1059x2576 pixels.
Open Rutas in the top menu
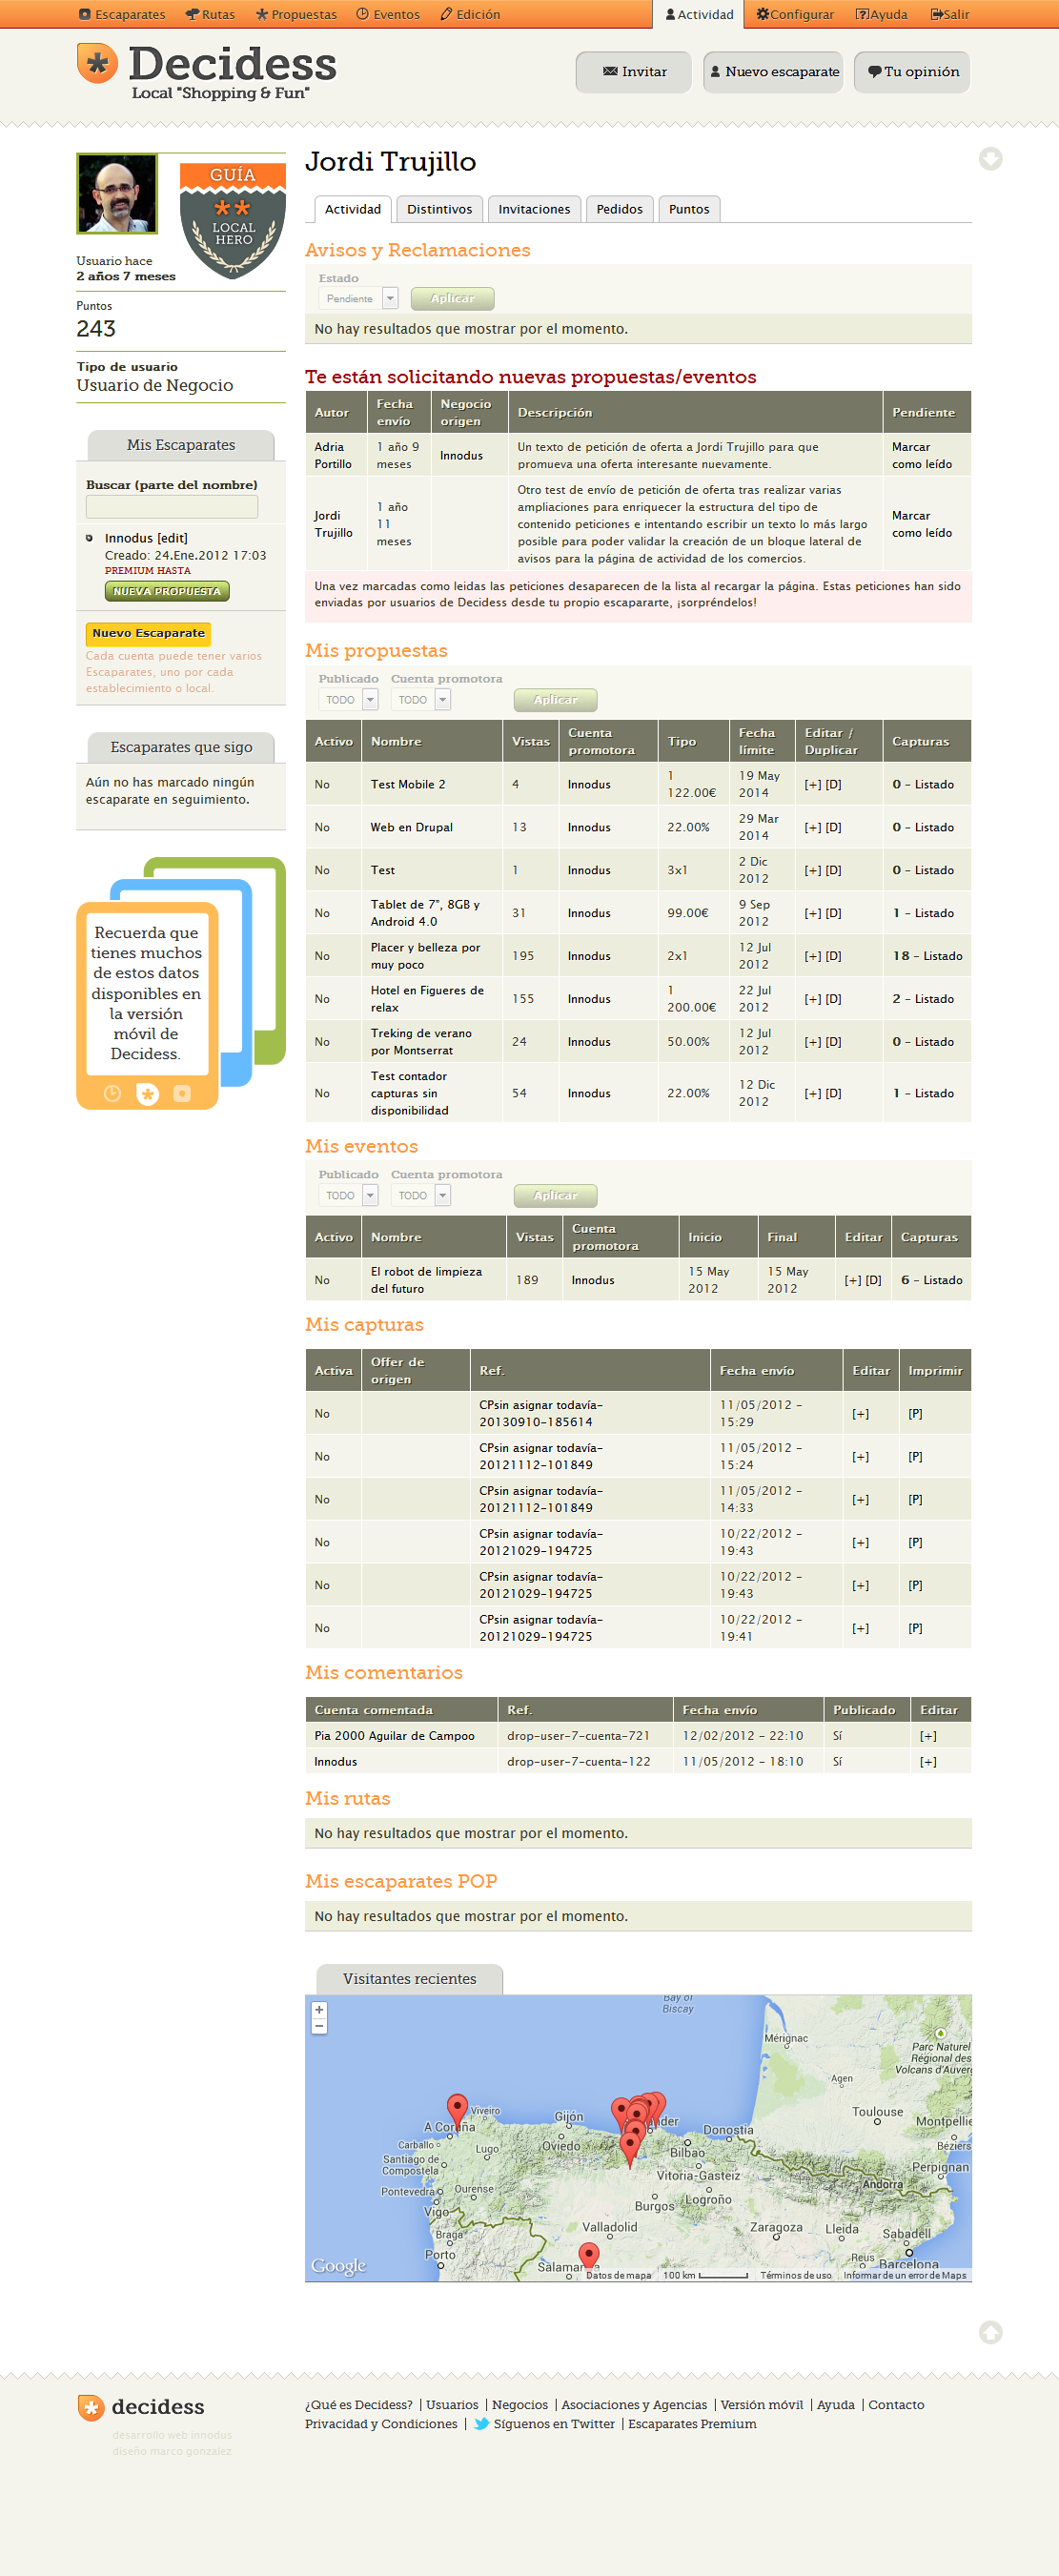[210, 15]
